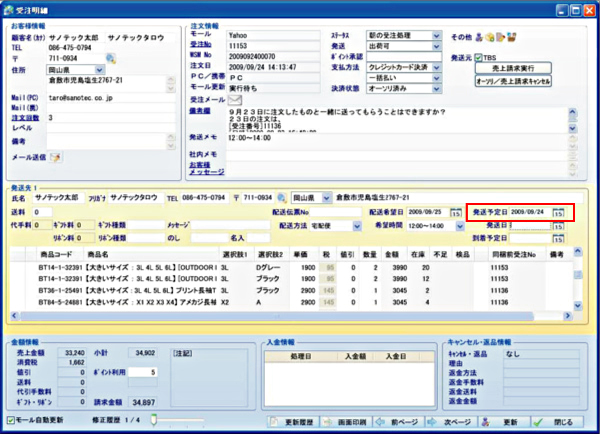
Task: Click the document-arrow icon beside その他
Action: [501, 37]
